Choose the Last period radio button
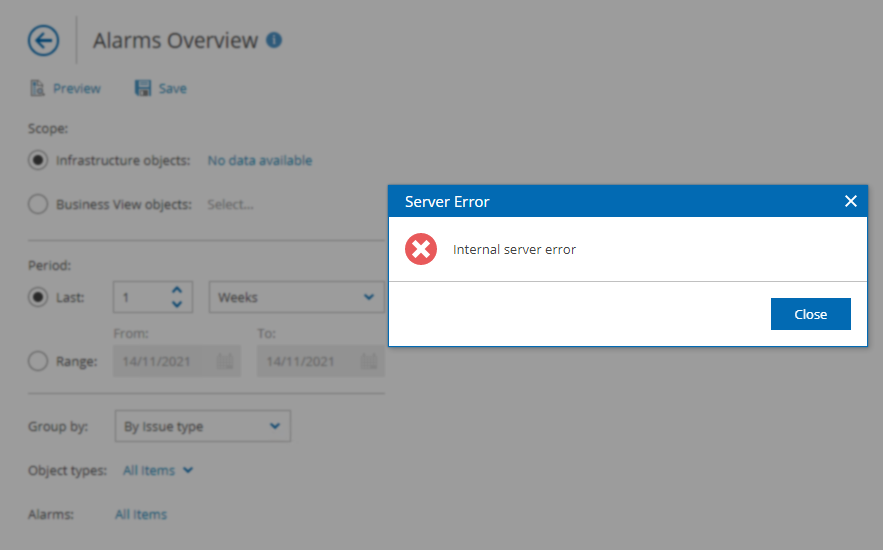The height and width of the screenshot is (550, 883). [38, 297]
